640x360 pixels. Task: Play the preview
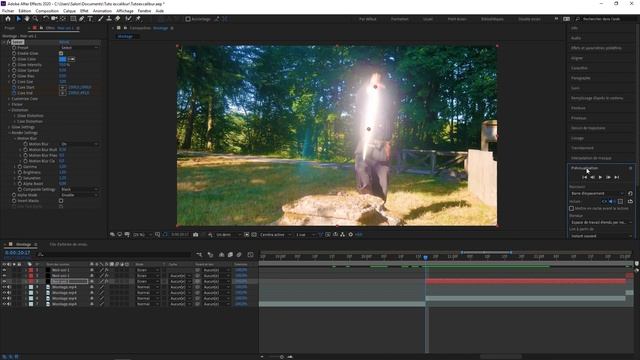(x=600, y=178)
